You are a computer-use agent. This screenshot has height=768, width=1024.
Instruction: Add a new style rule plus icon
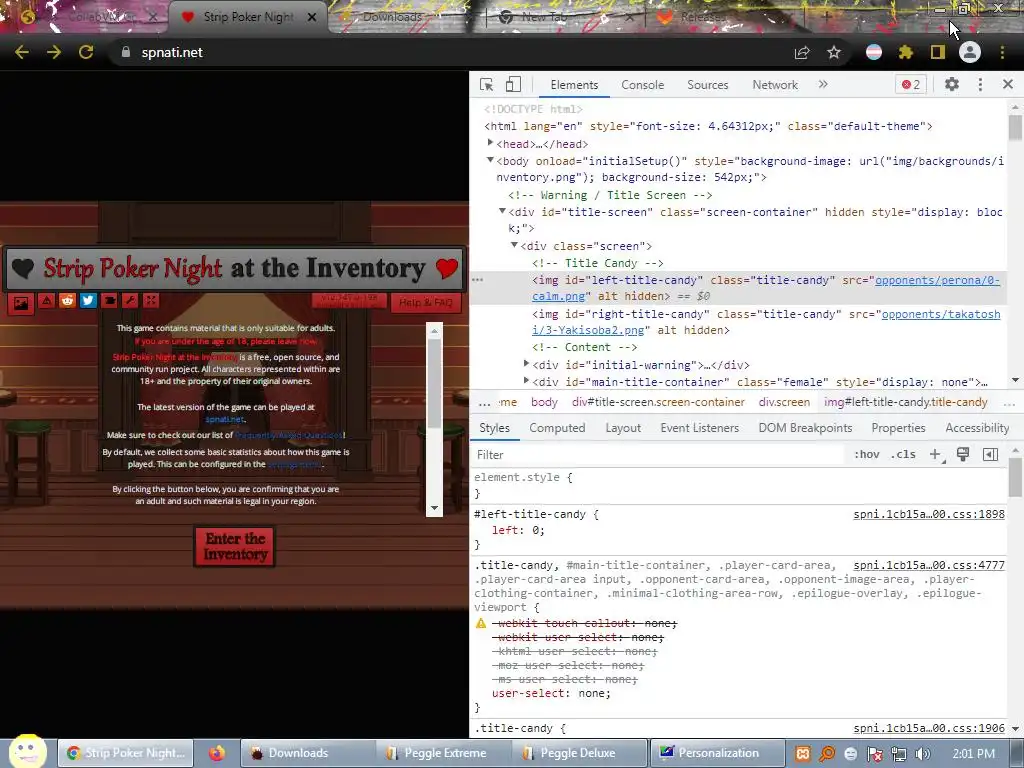point(935,455)
